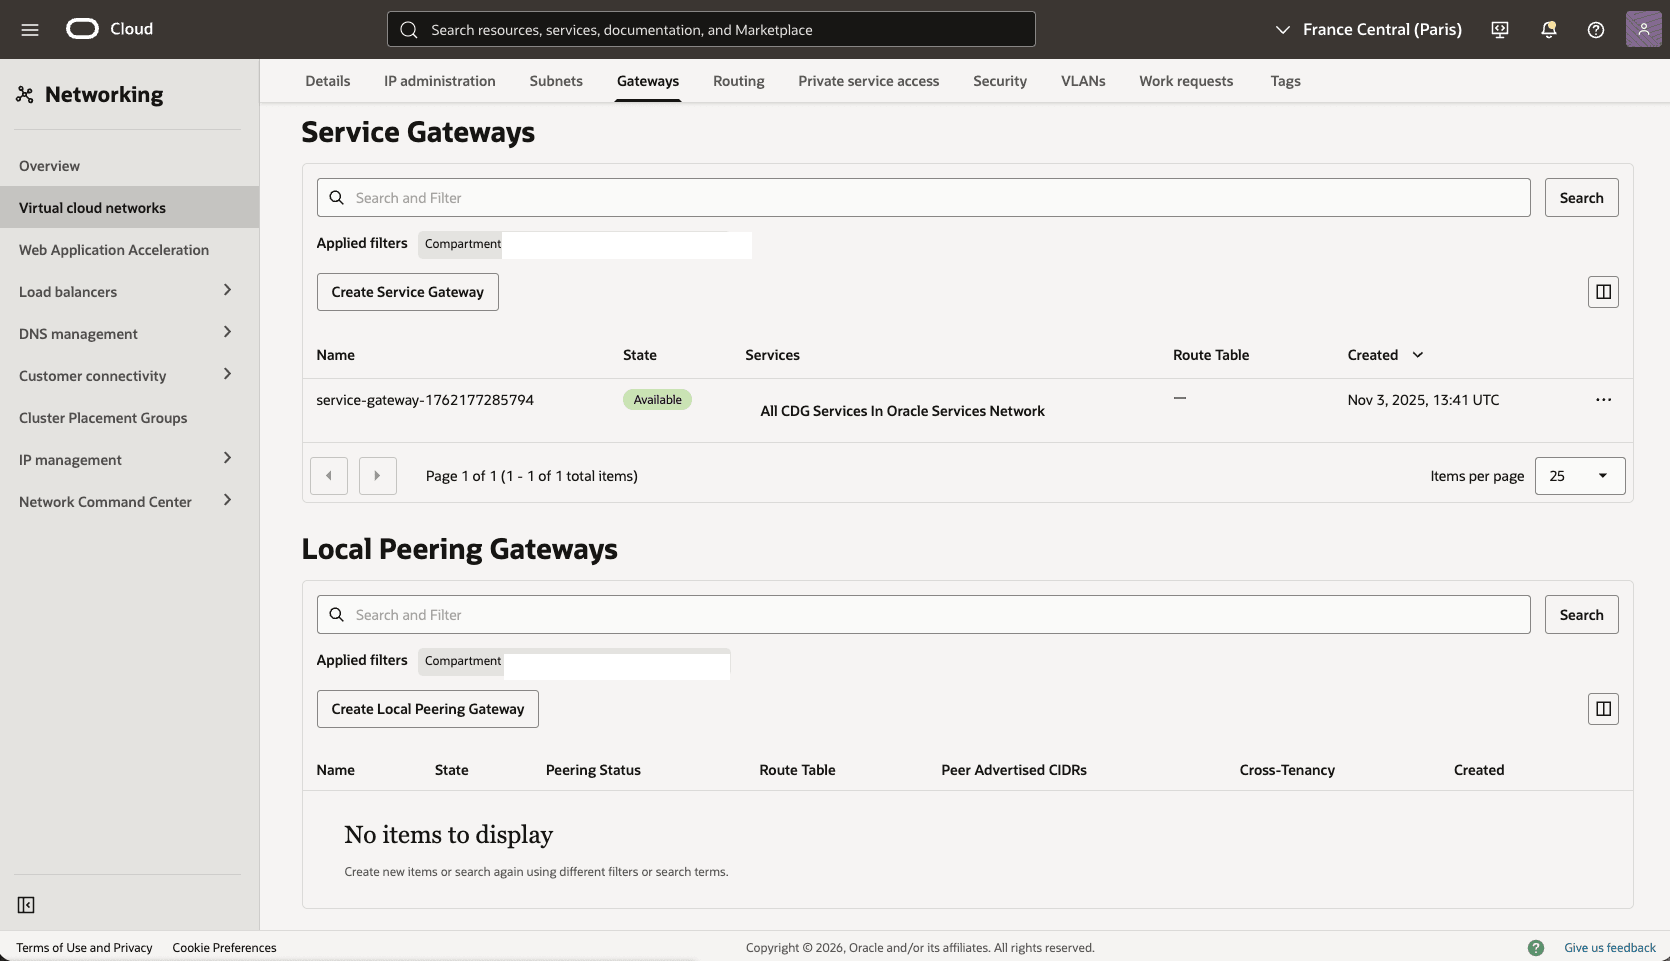Switch to the Routing tab

tap(738, 81)
